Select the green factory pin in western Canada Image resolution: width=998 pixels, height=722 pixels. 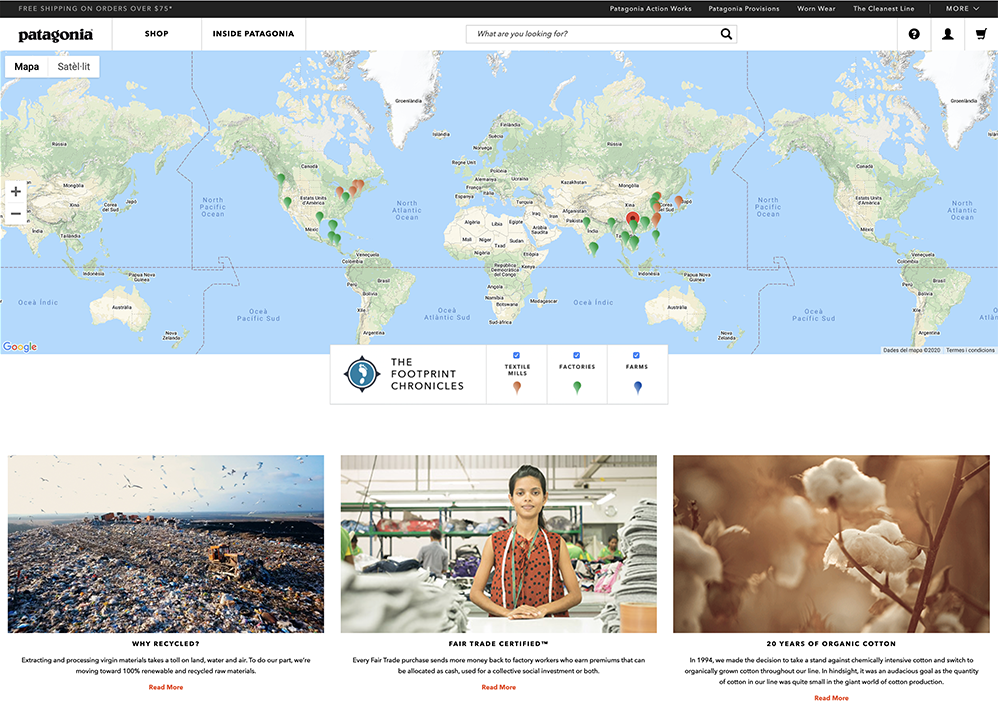pos(281,178)
